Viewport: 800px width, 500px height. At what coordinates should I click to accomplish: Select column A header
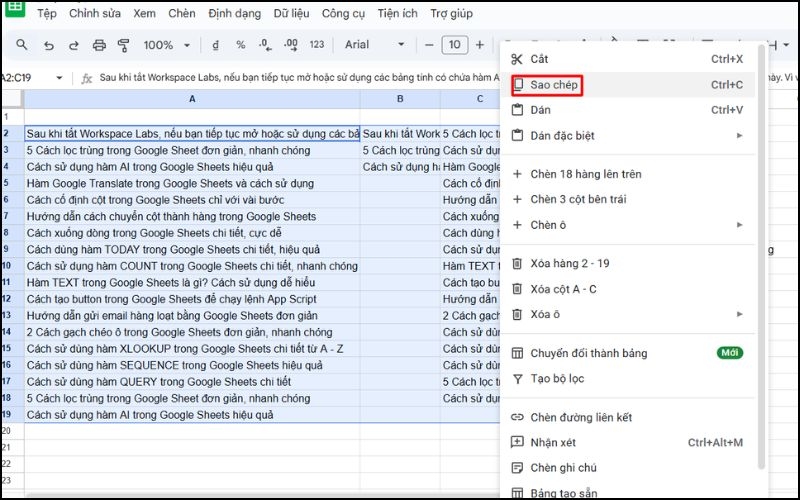point(192,99)
